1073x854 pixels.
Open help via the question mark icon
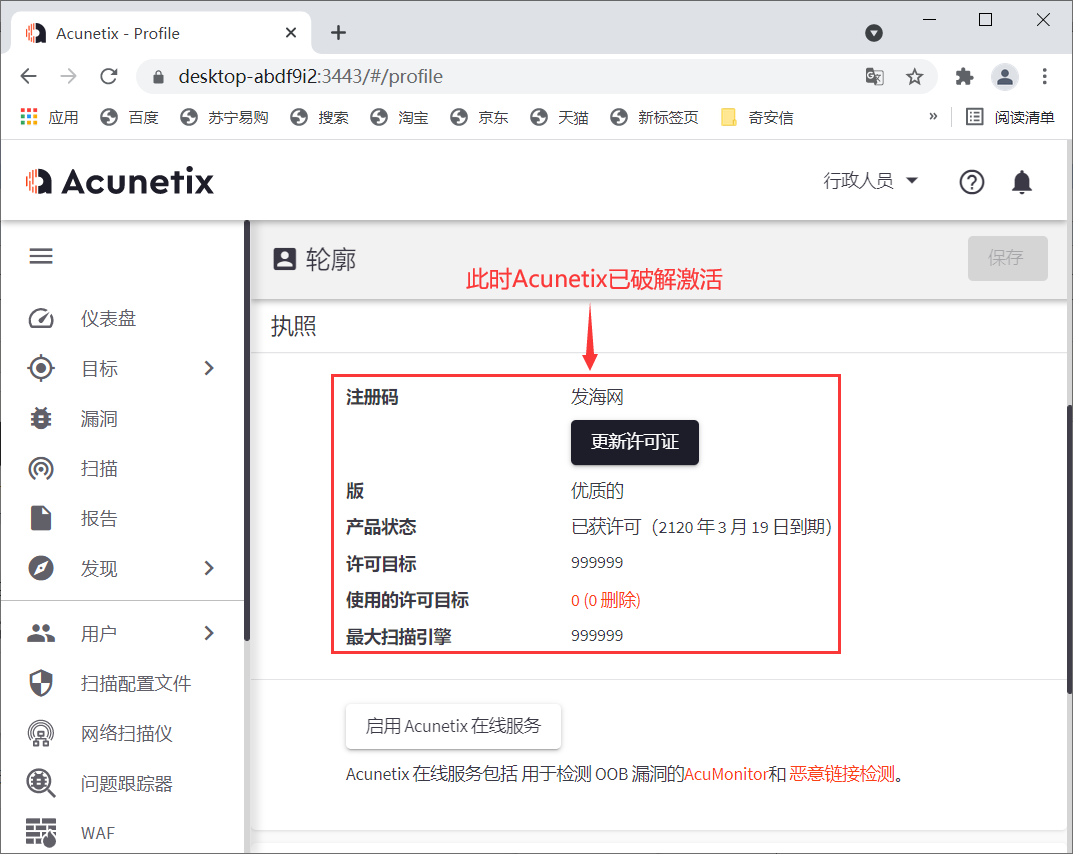coord(971,182)
